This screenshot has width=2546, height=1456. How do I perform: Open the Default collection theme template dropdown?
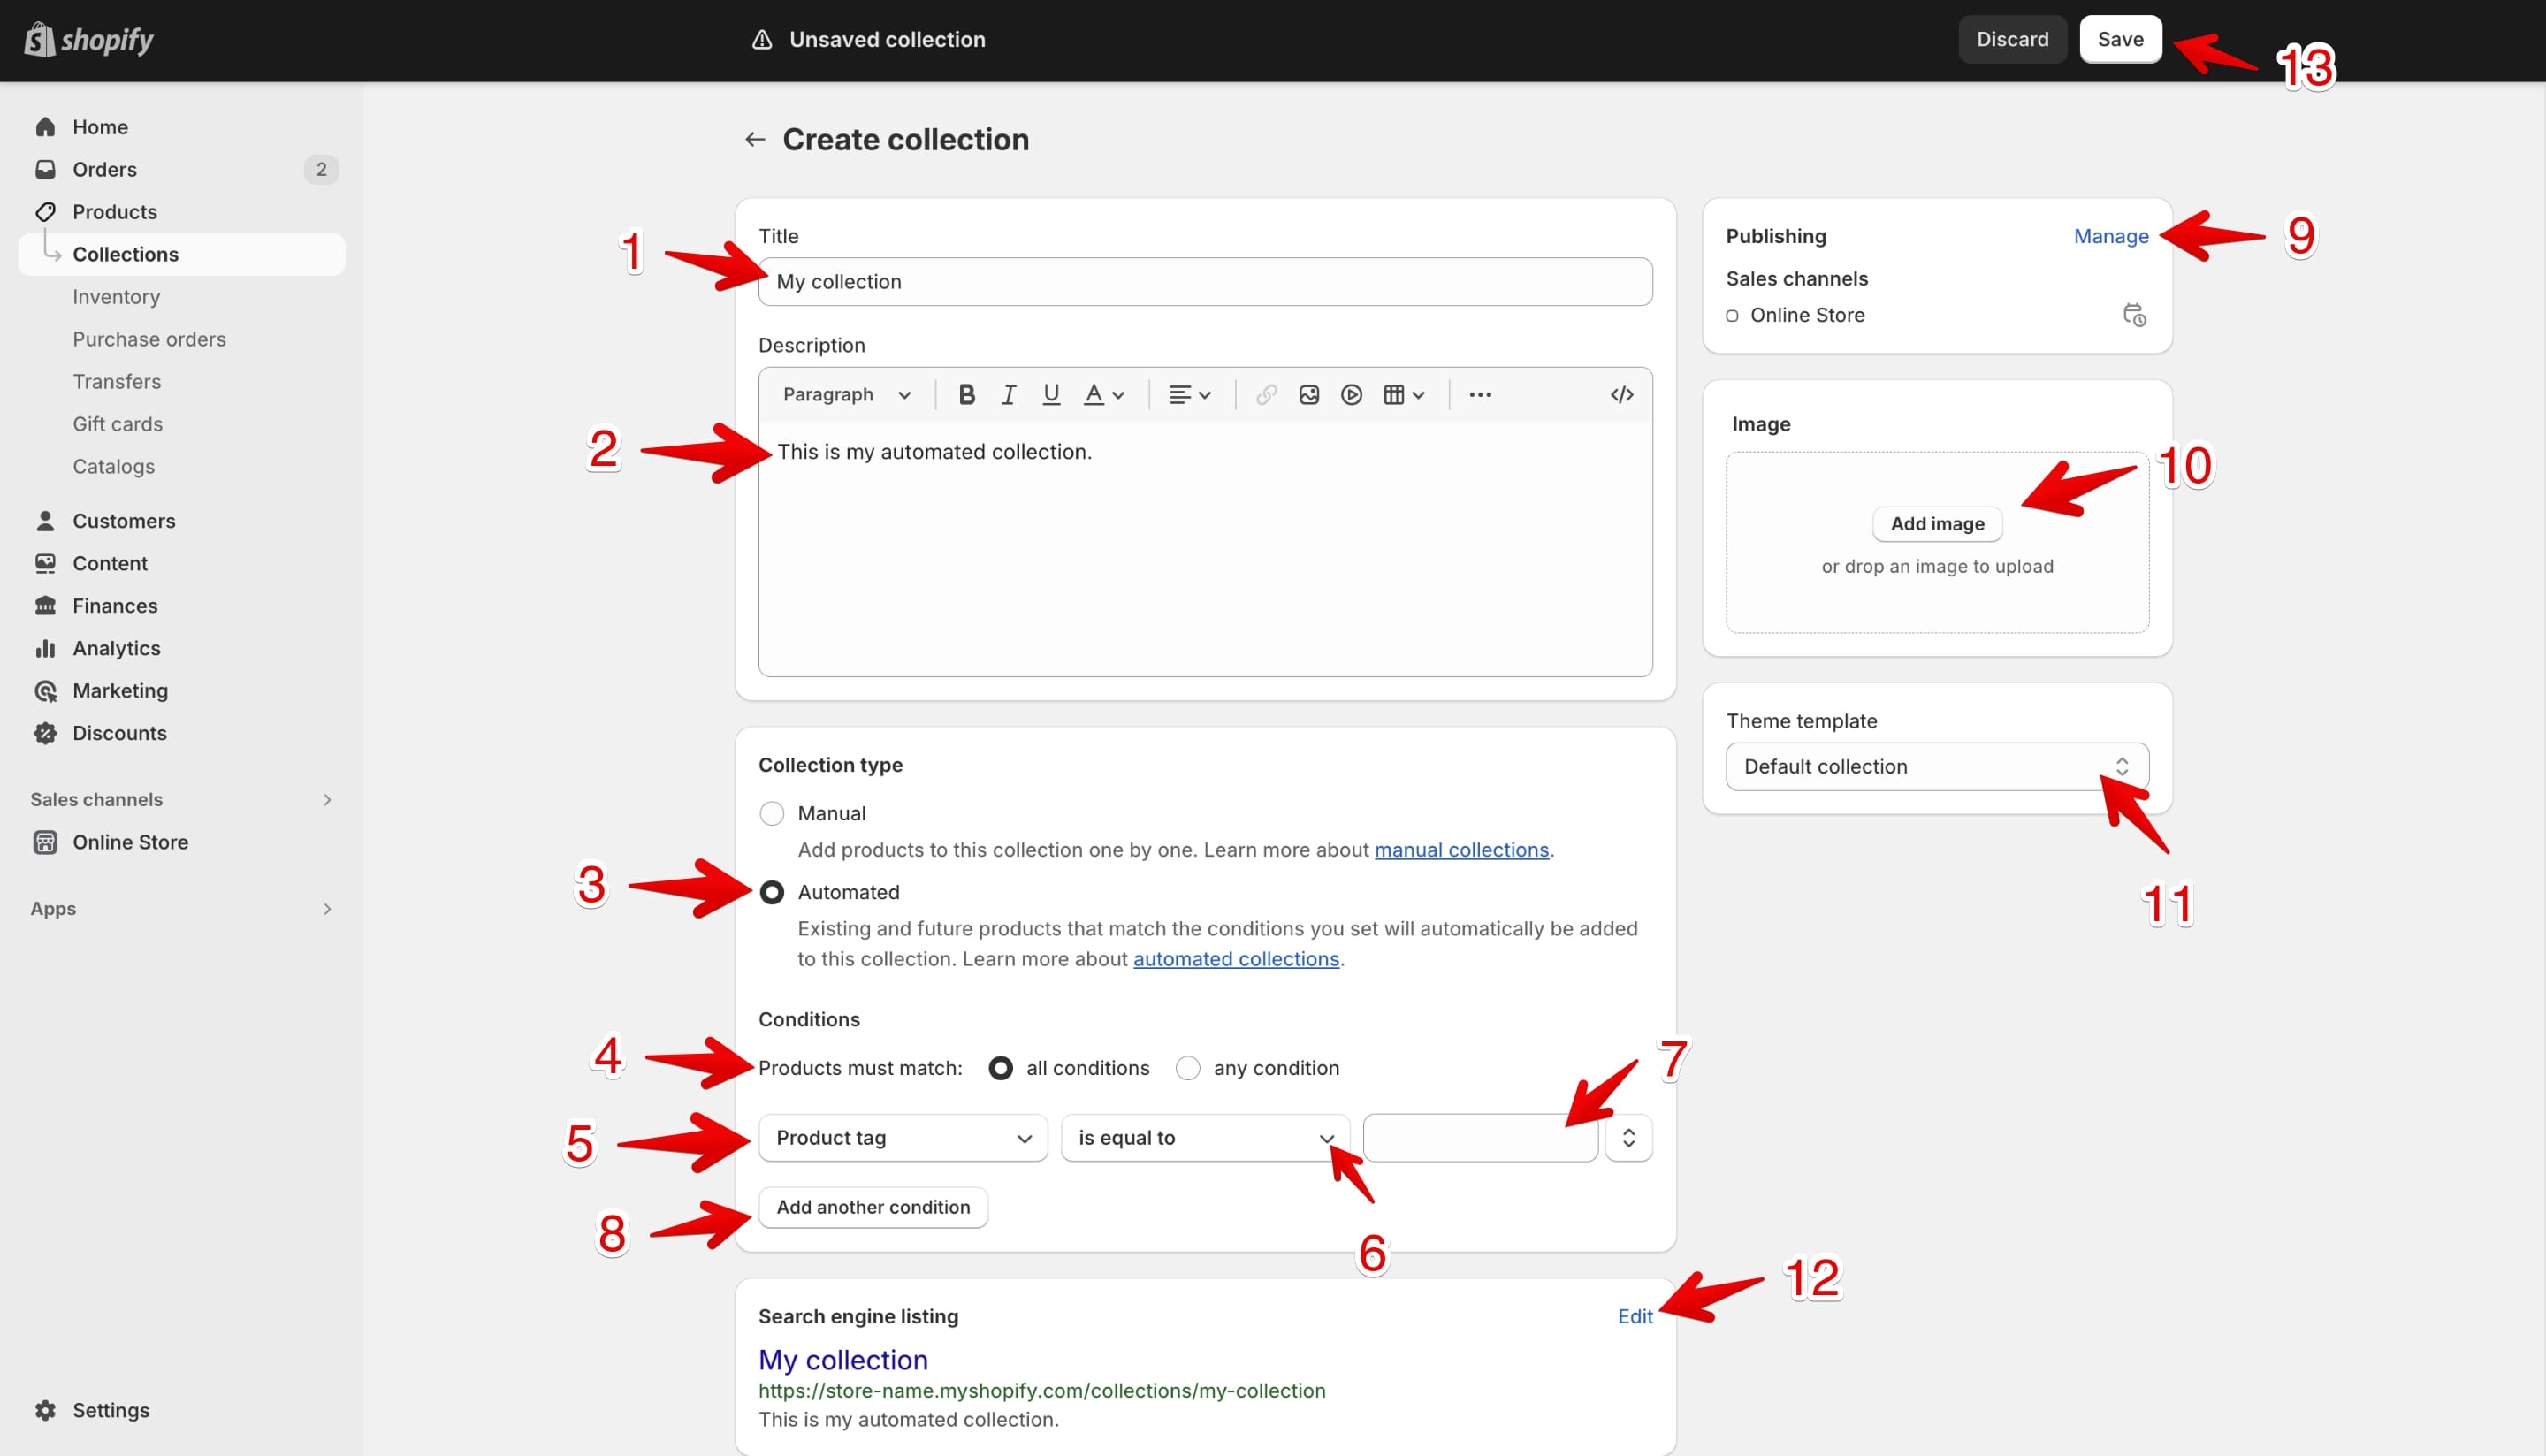tap(1937, 766)
